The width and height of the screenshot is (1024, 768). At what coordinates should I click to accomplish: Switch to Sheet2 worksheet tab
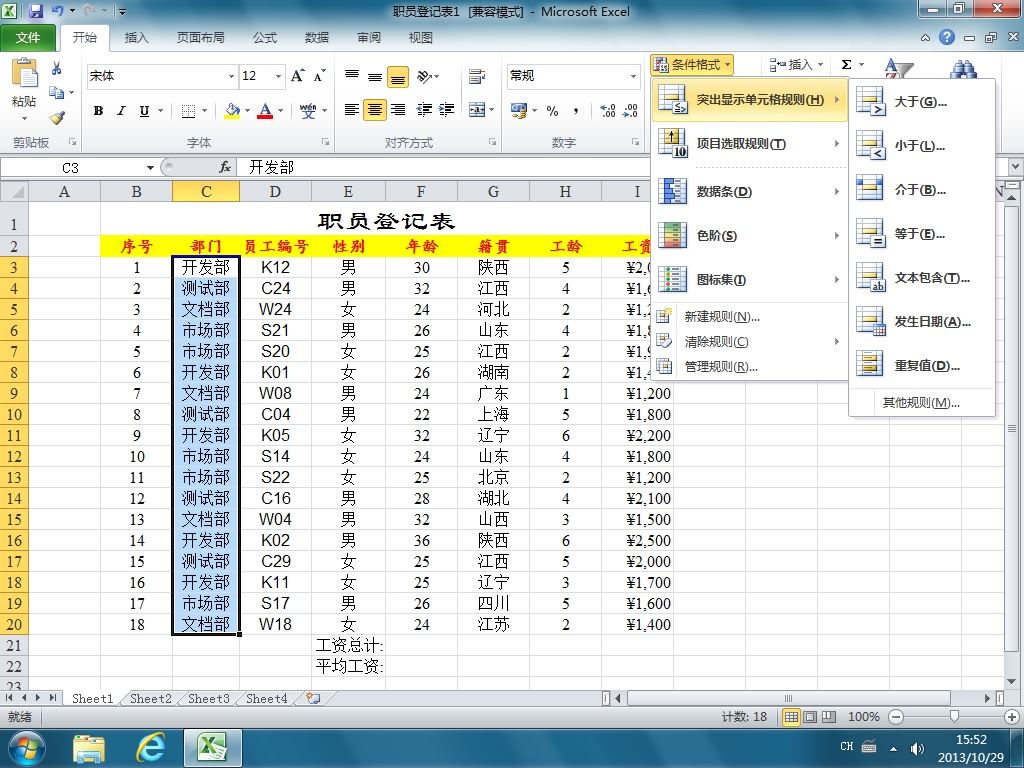pyautogui.click(x=150, y=699)
